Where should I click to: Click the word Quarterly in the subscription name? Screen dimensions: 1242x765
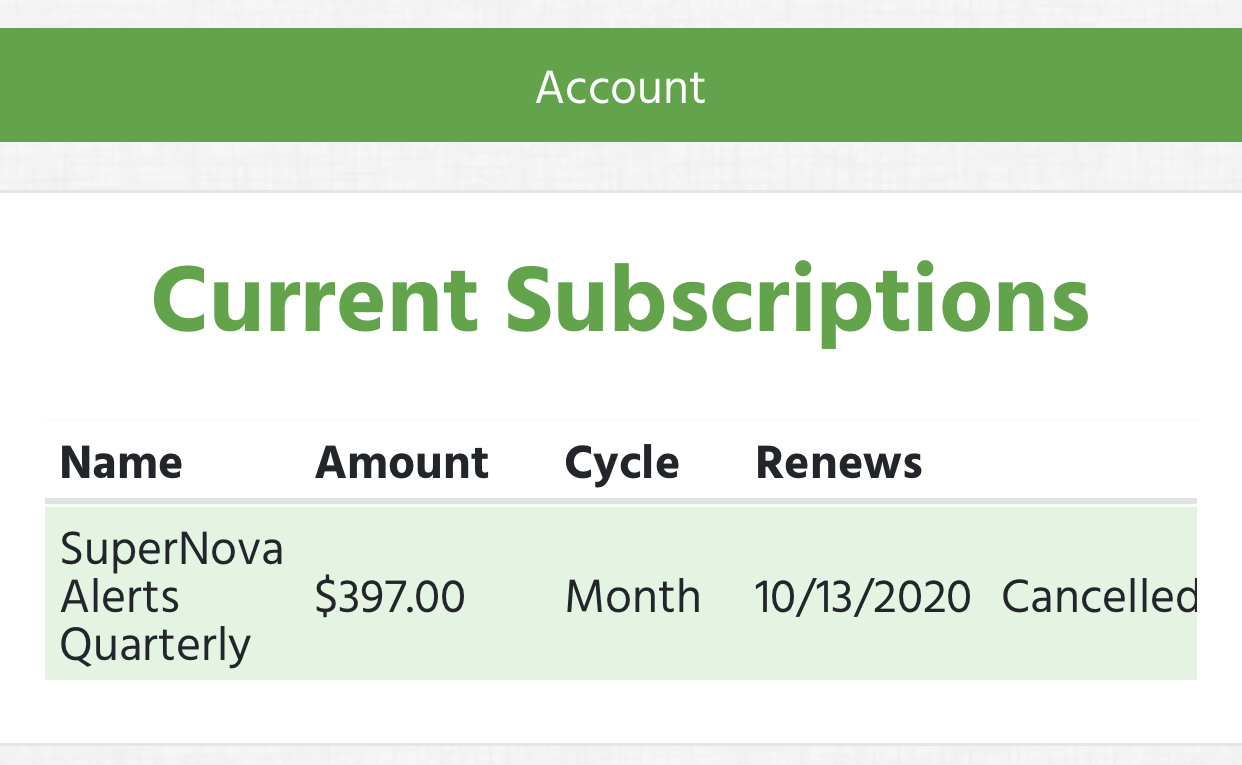(x=155, y=645)
